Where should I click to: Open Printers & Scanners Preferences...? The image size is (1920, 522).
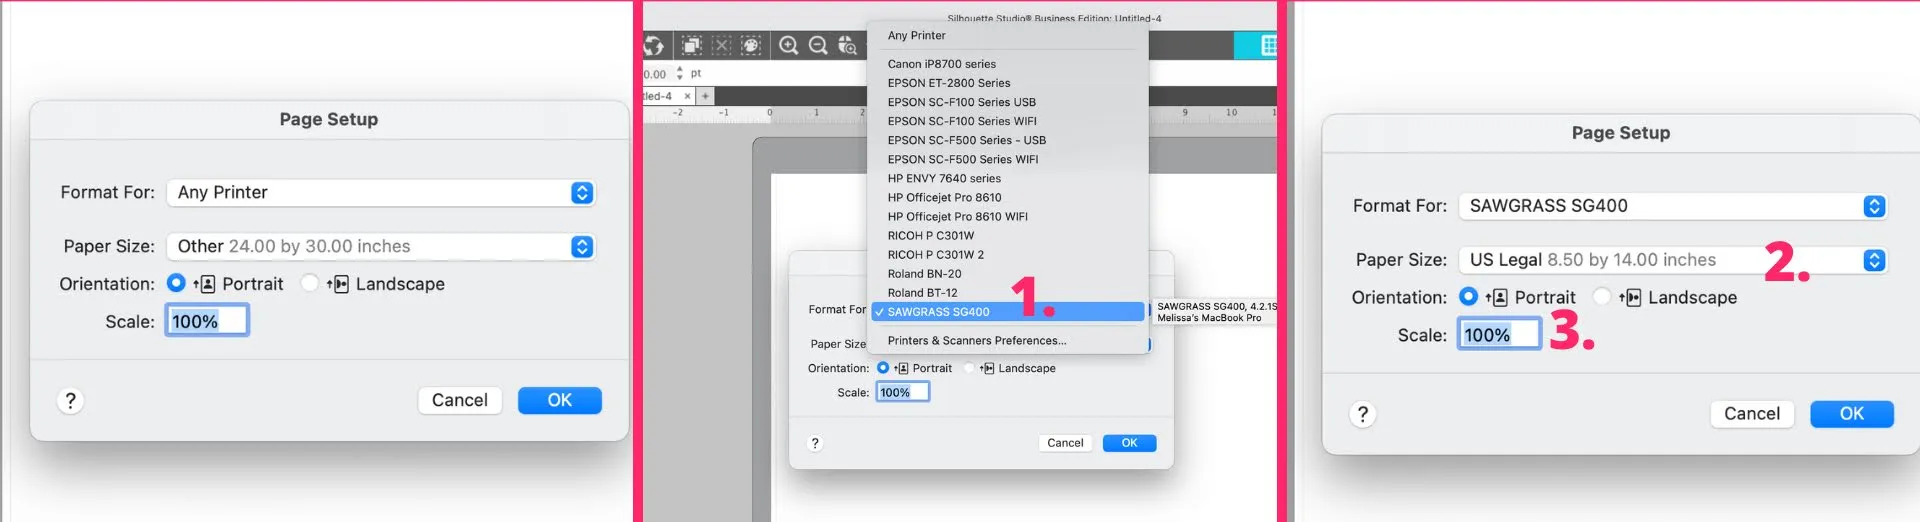[x=1008, y=340]
